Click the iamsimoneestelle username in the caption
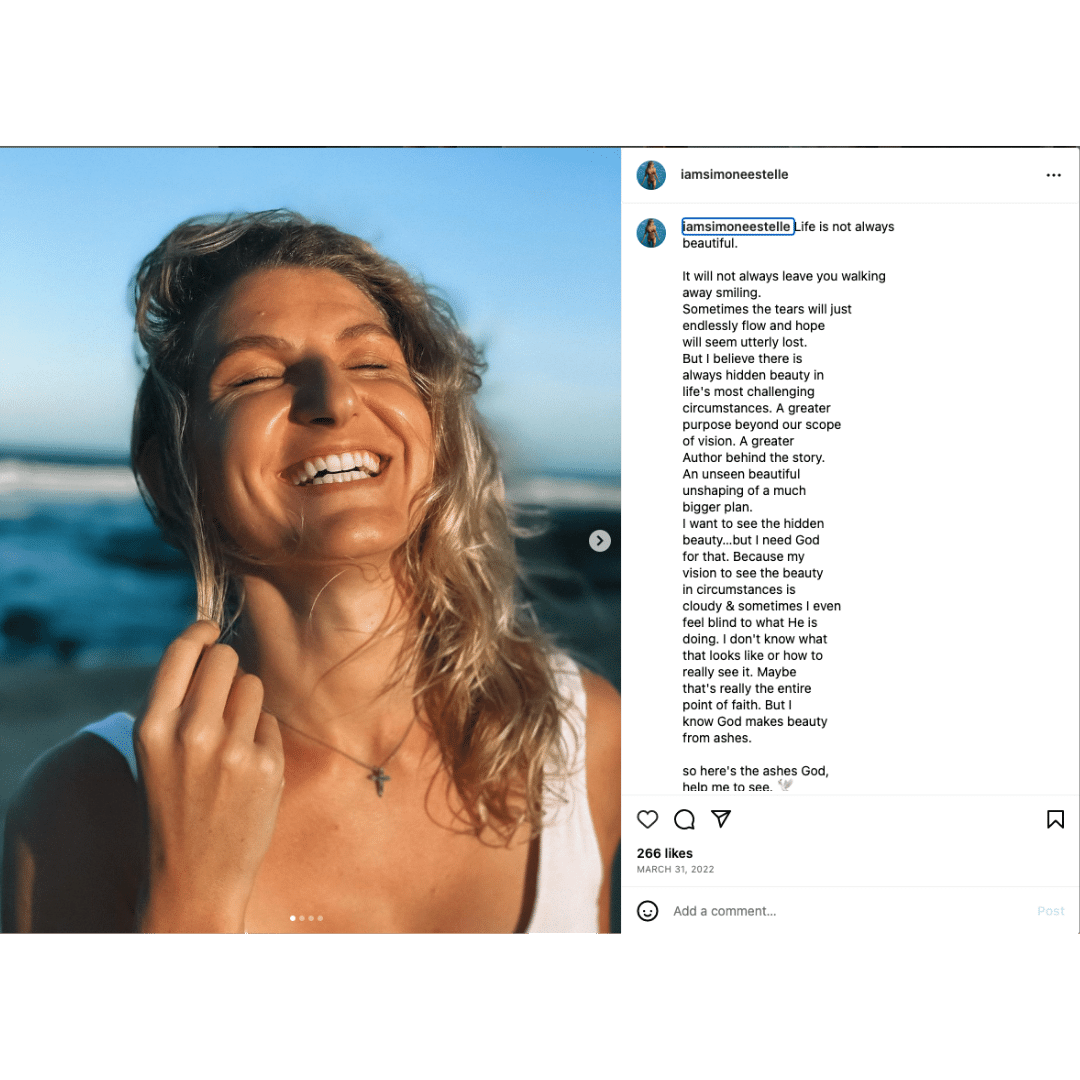This screenshot has height=1080, width=1080. coord(737,227)
